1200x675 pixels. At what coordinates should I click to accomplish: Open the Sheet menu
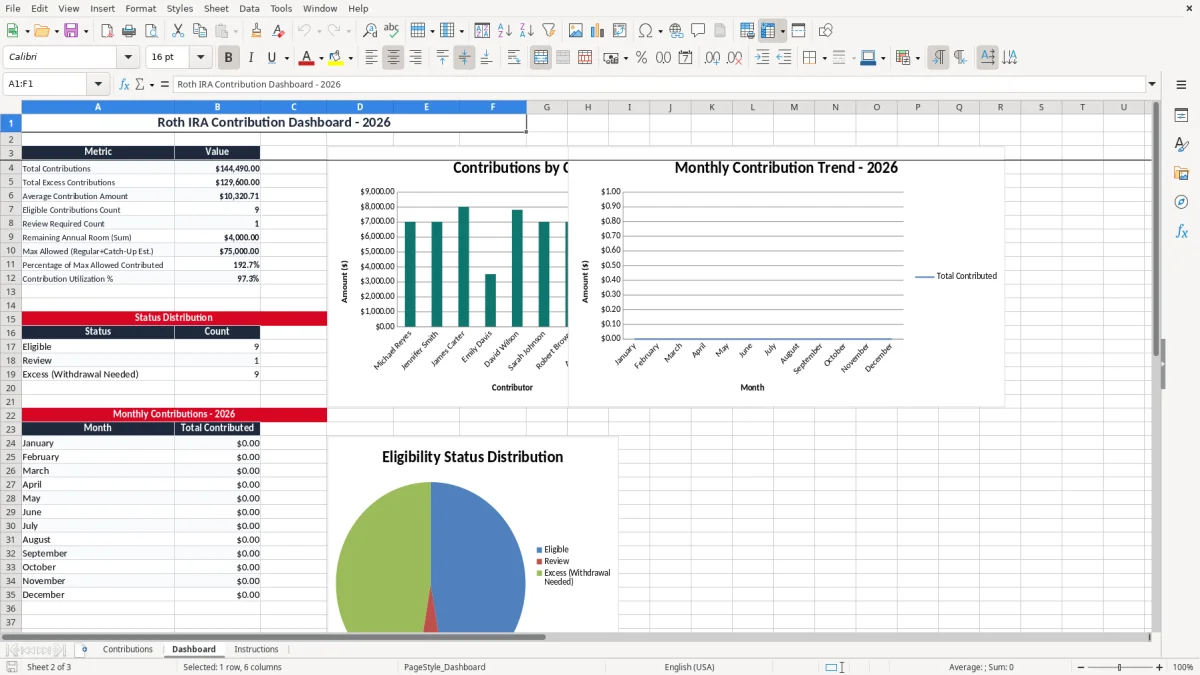click(x=216, y=8)
